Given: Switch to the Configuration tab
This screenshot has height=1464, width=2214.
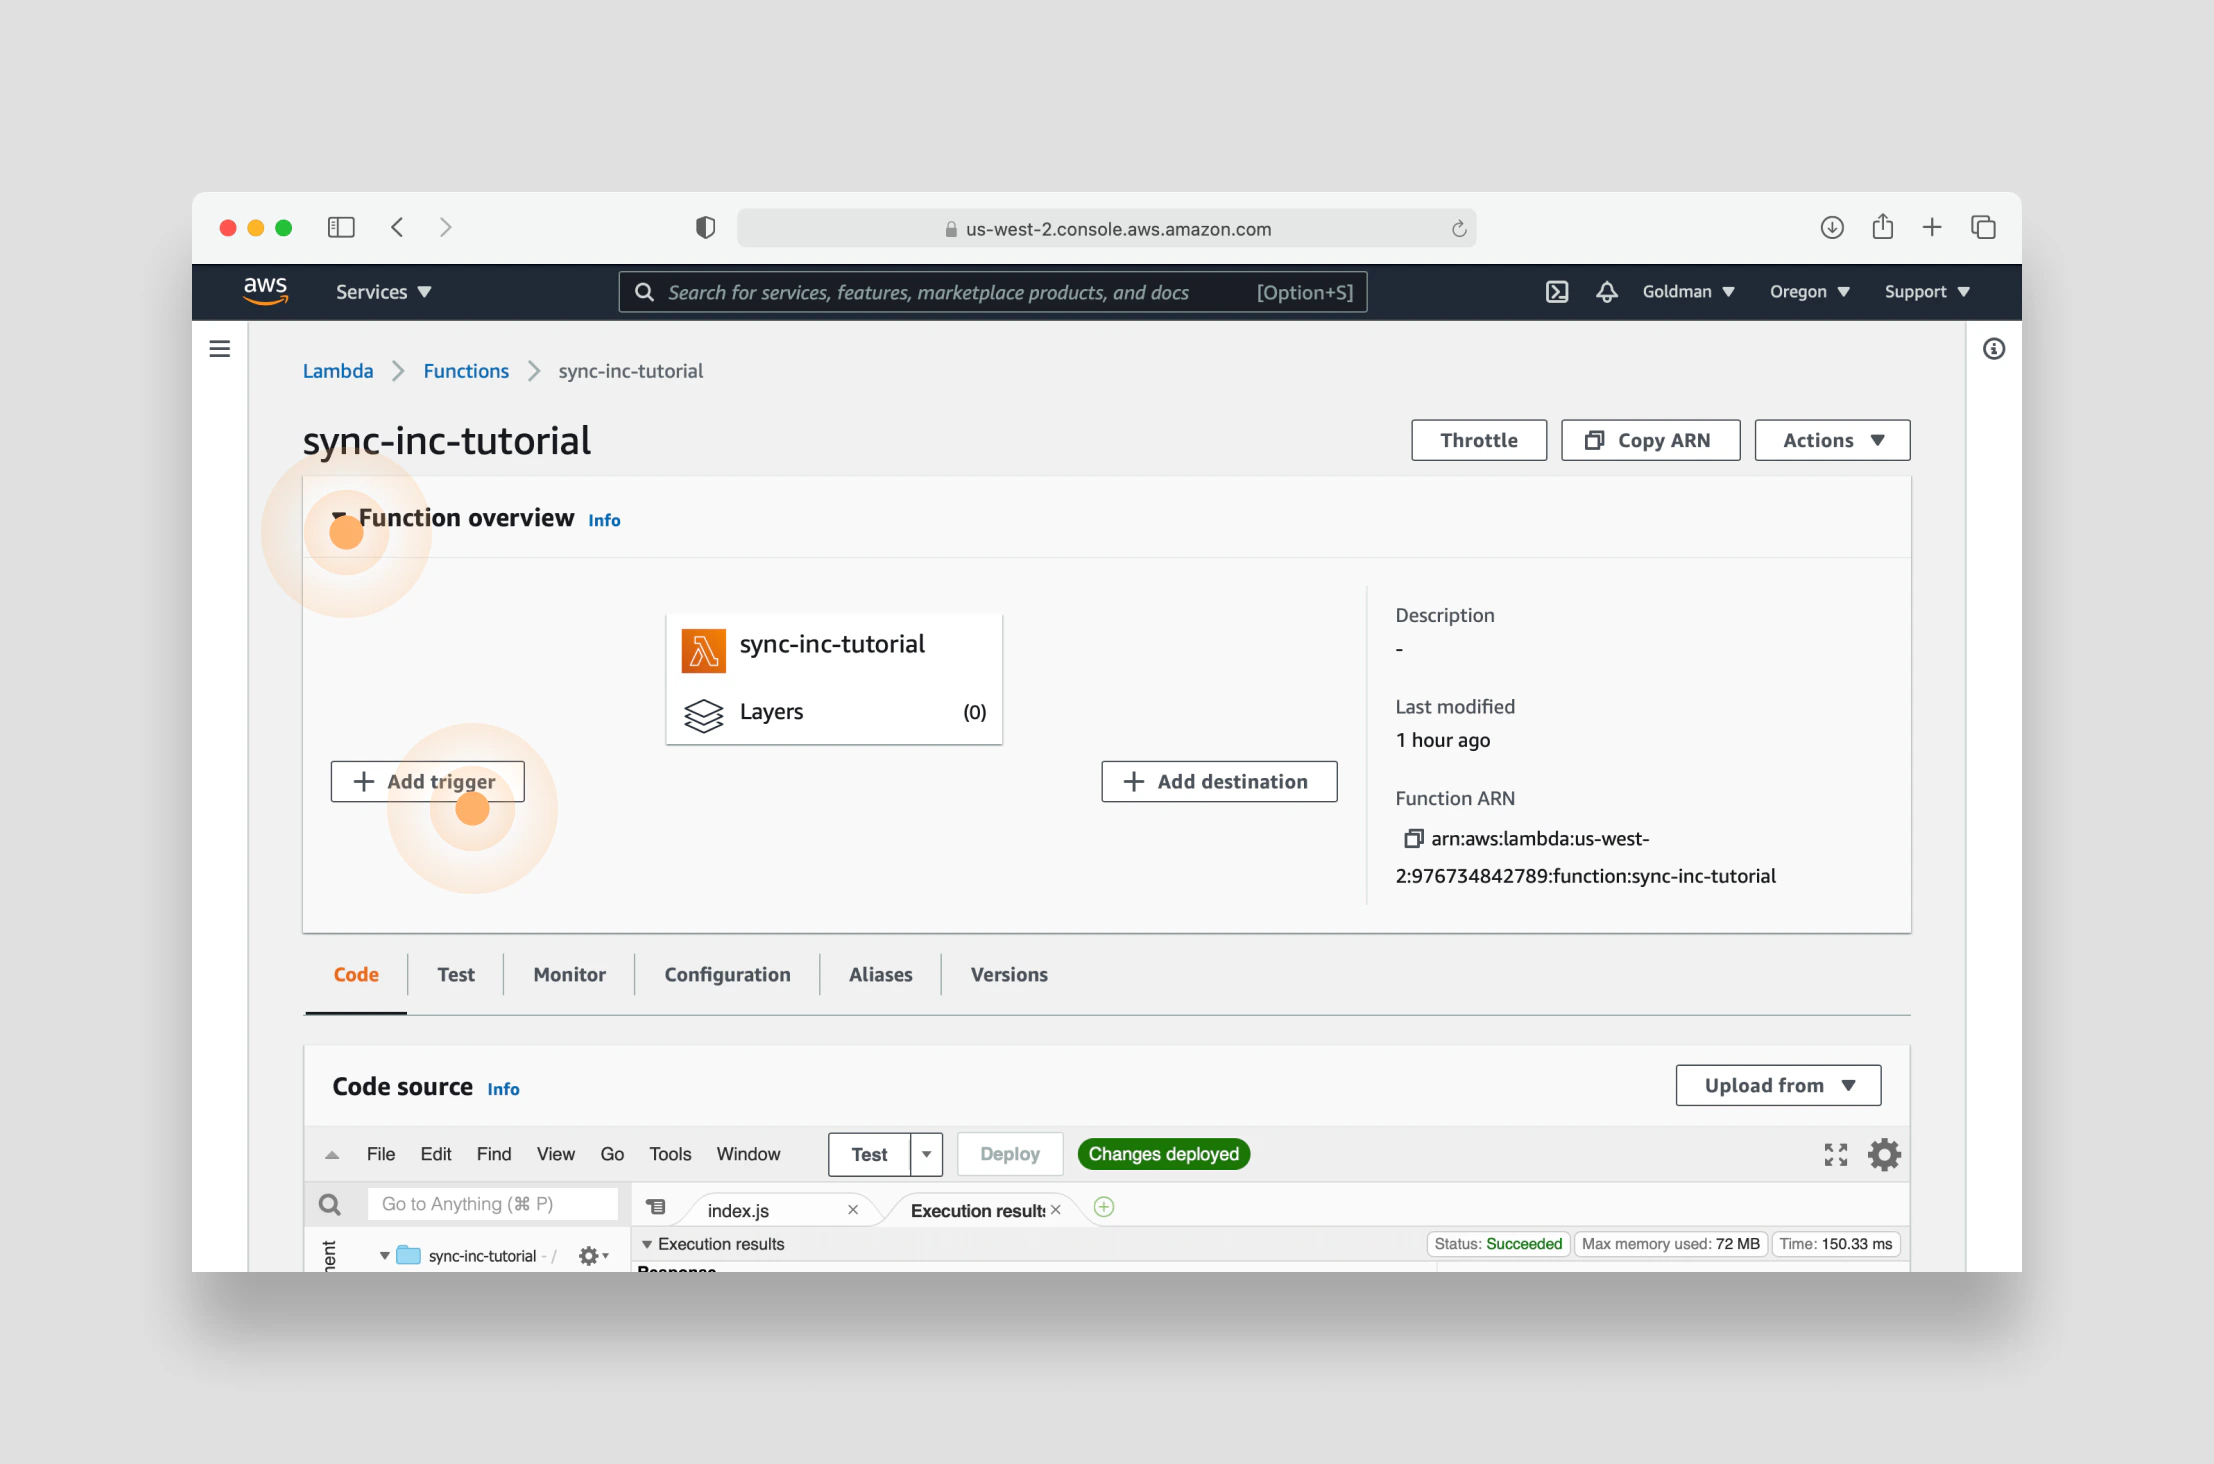Looking at the screenshot, I should (727, 975).
